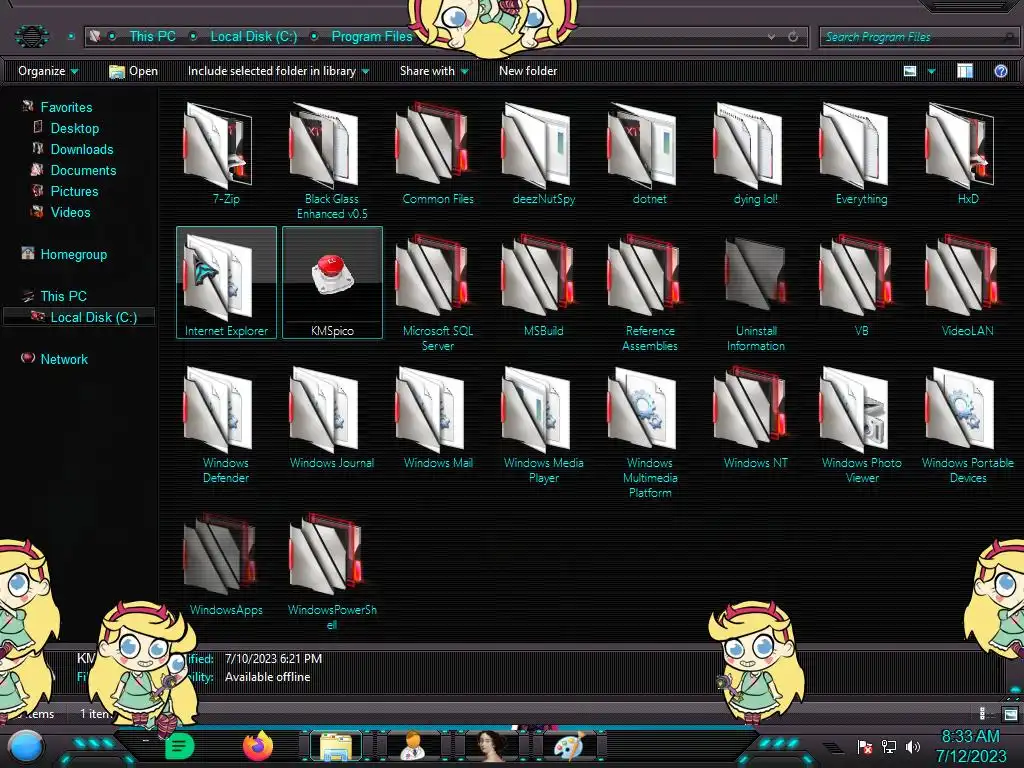Select the VideoLAN folder
This screenshot has height=768, width=1024.
point(967,285)
